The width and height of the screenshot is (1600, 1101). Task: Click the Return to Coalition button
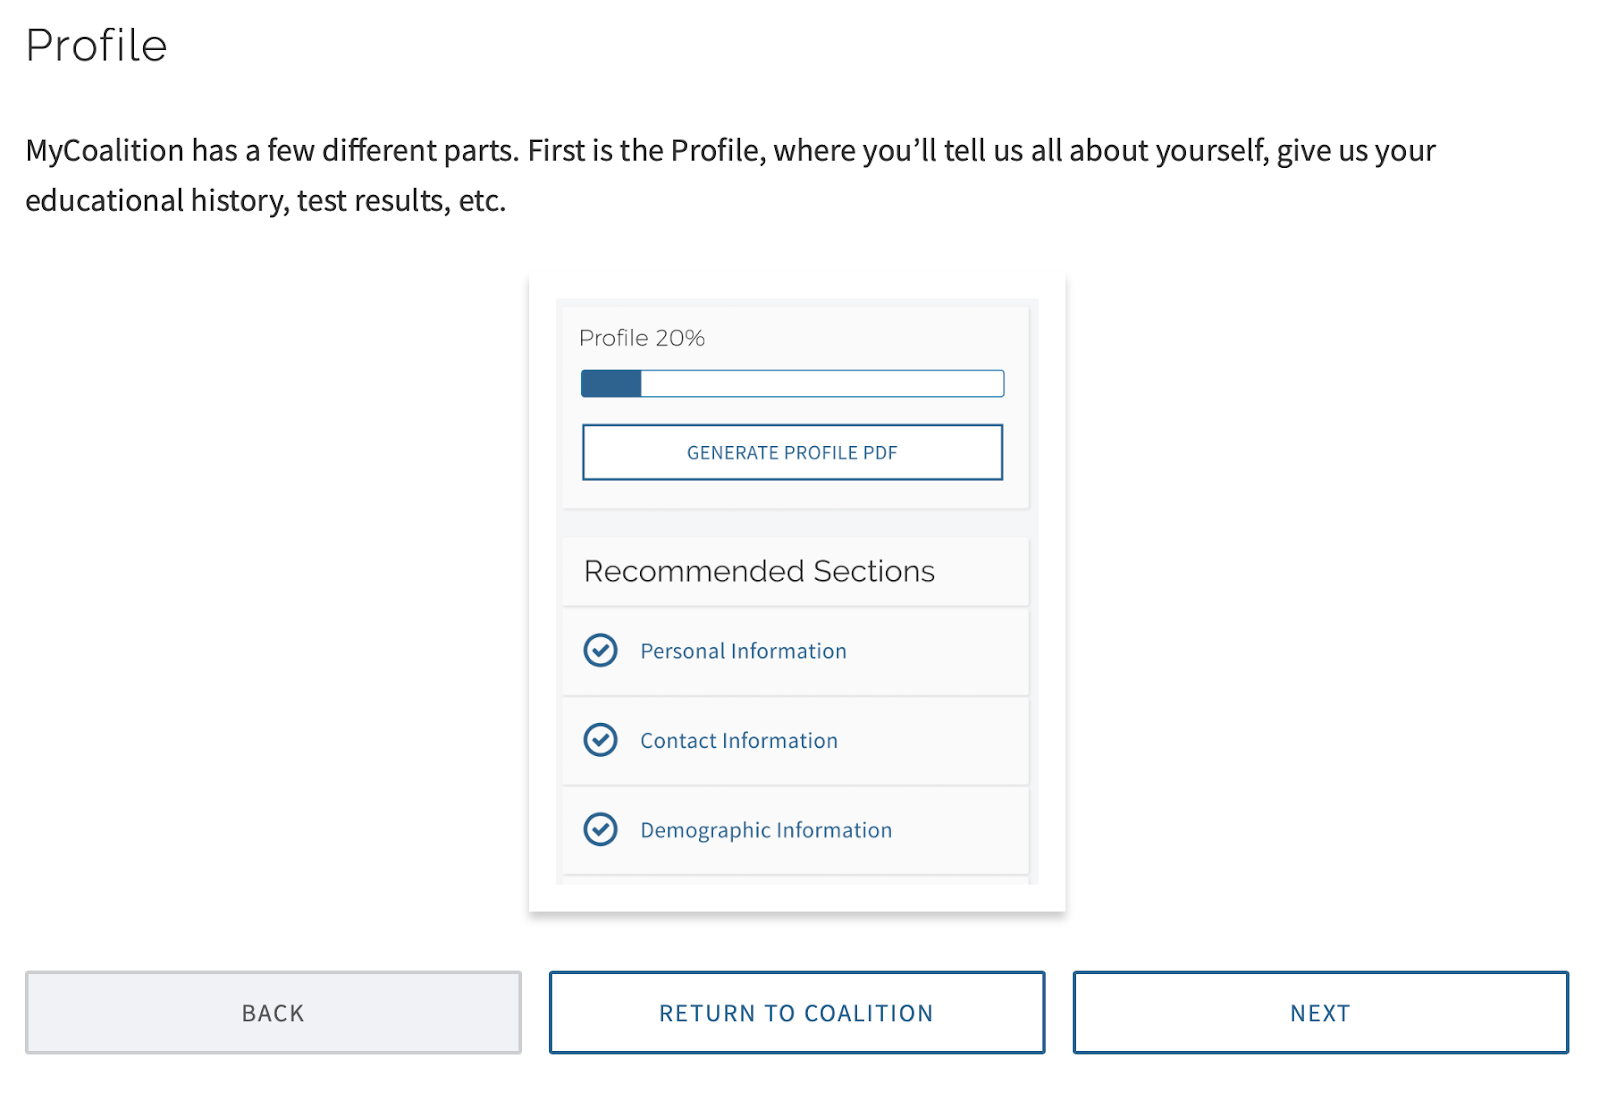click(x=796, y=1012)
